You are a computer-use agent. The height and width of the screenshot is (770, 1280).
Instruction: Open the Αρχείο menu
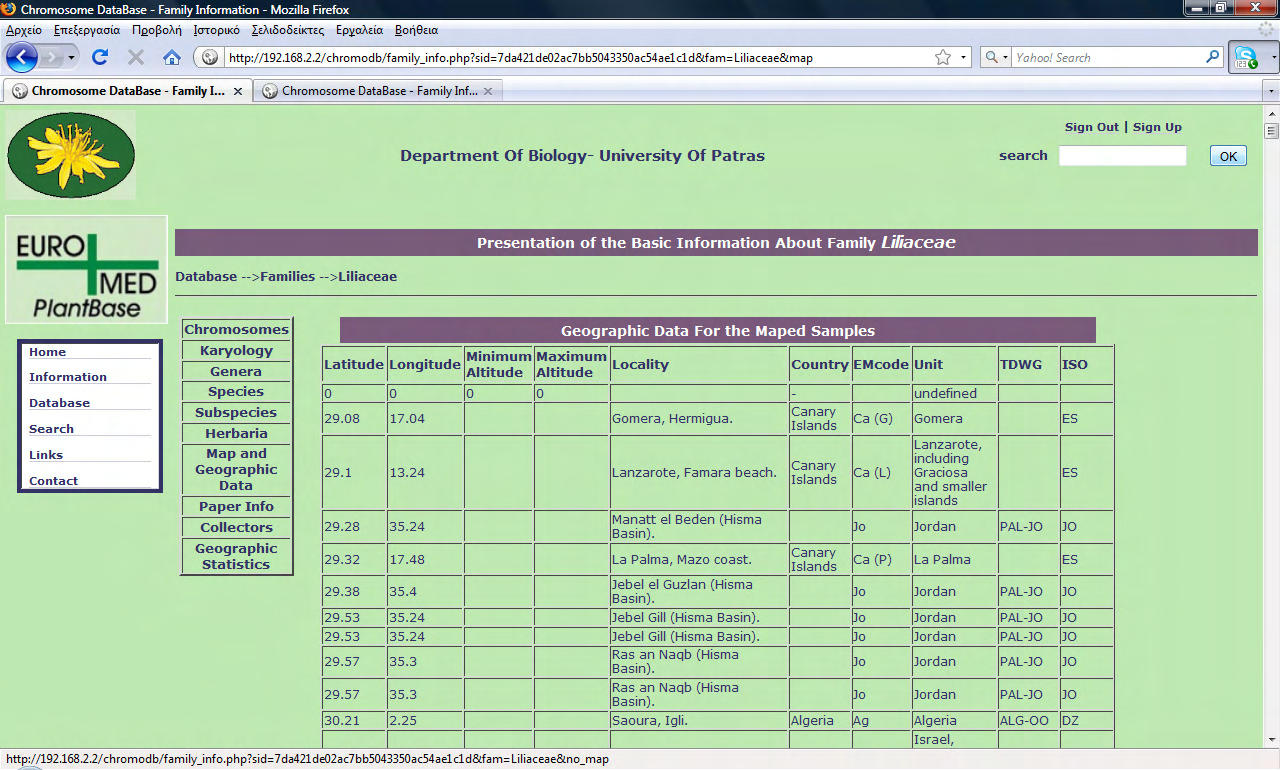coord(24,30)
